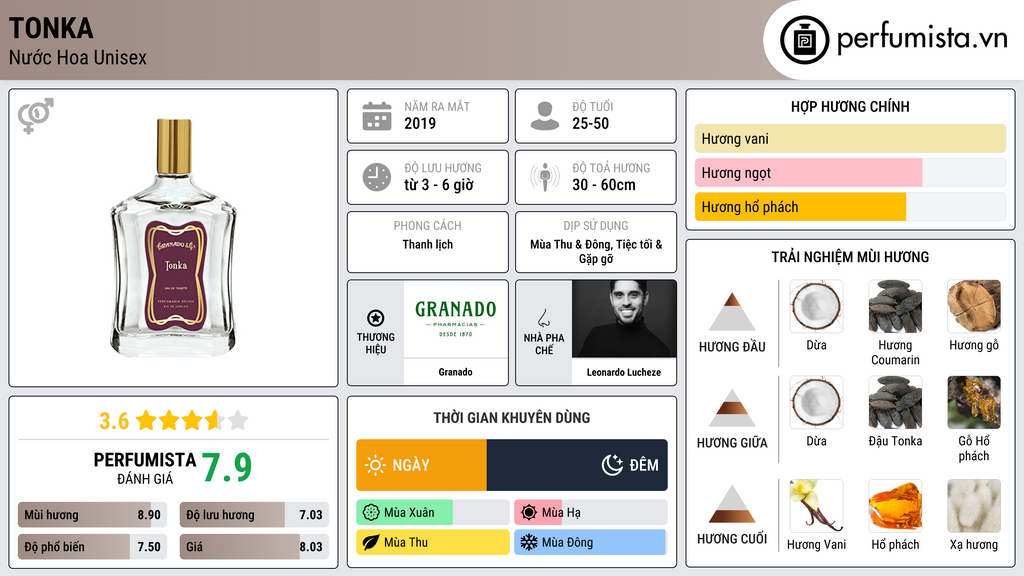Viewport: 1024px width, 576px height.
Task: Click the Hương đầu pyramid icon
Action: pyautogui.click(x=732, y=312)
